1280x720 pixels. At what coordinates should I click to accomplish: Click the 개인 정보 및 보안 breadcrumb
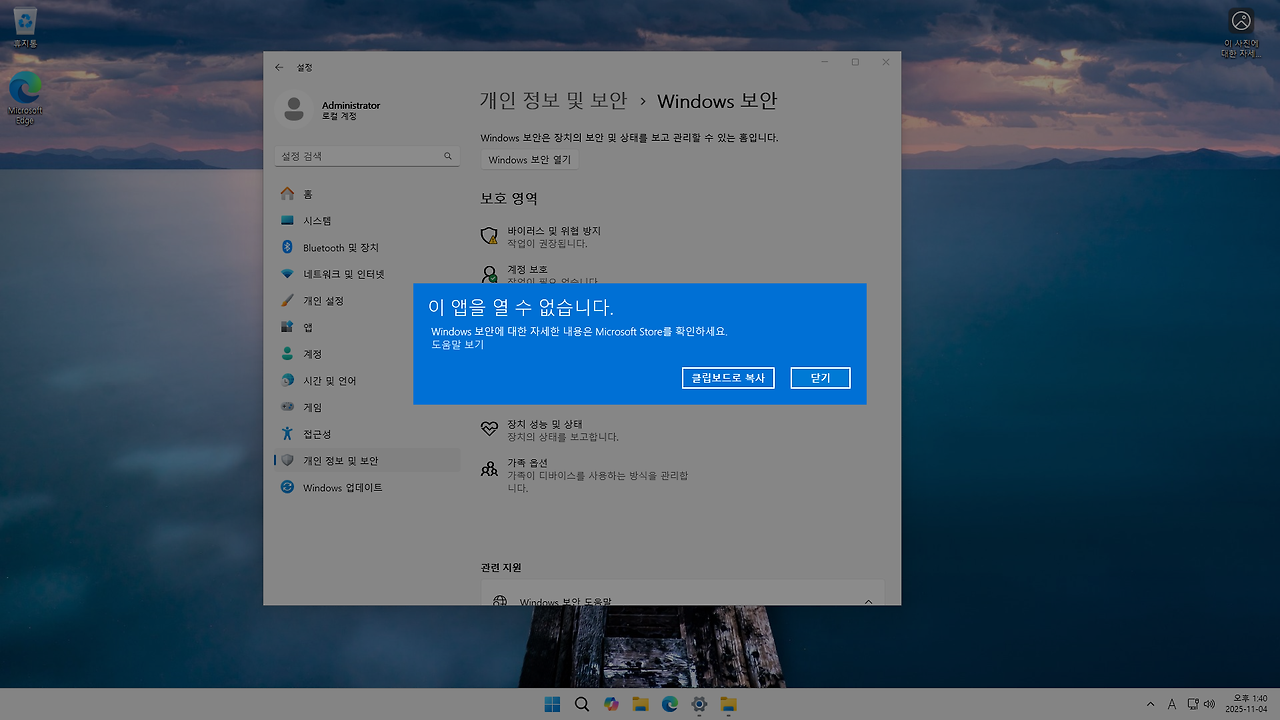[553, 101]
